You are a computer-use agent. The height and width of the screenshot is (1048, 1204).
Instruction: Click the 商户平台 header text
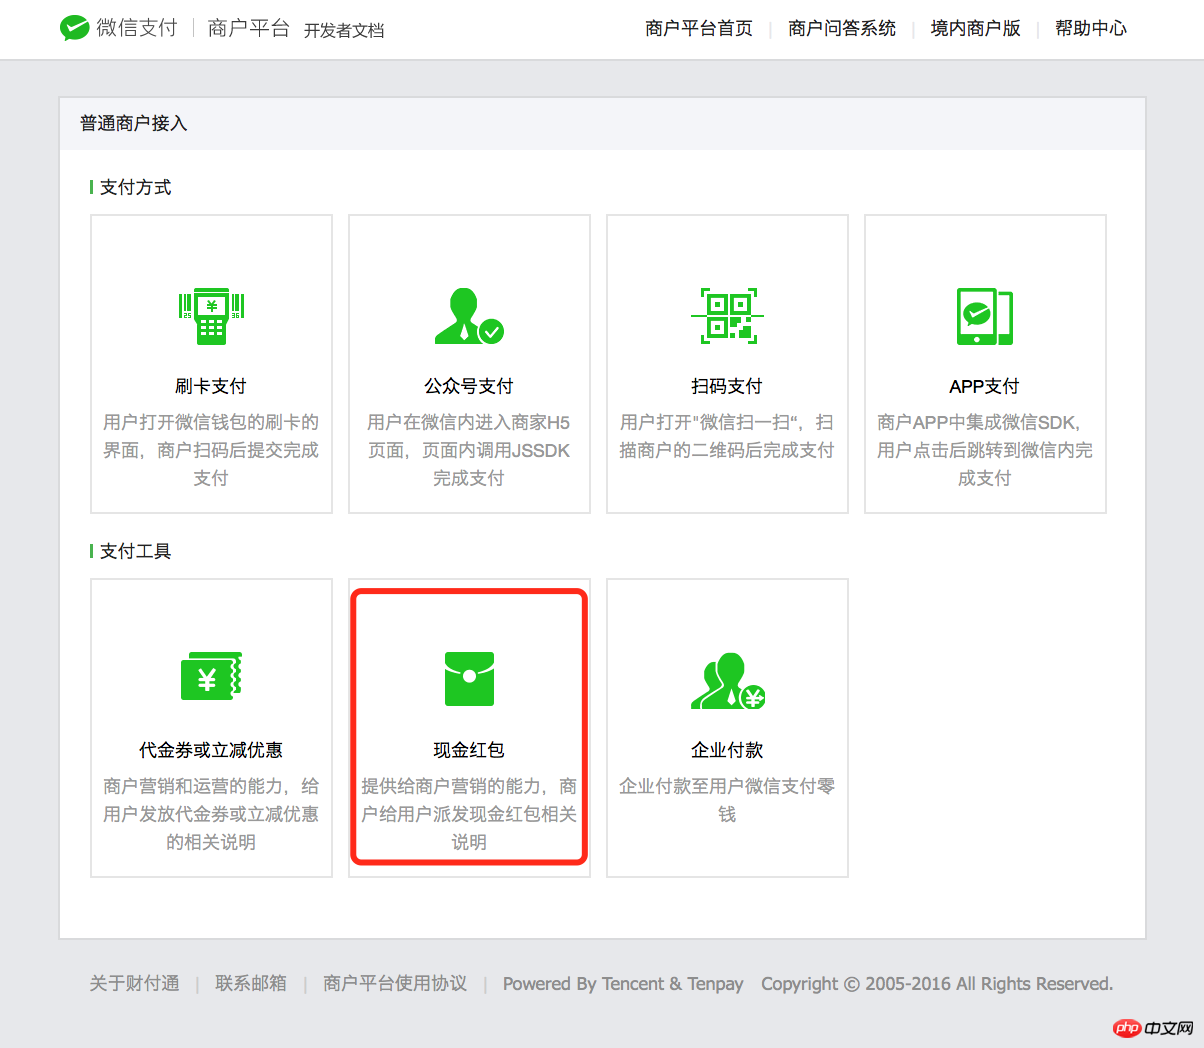(249, 28)
